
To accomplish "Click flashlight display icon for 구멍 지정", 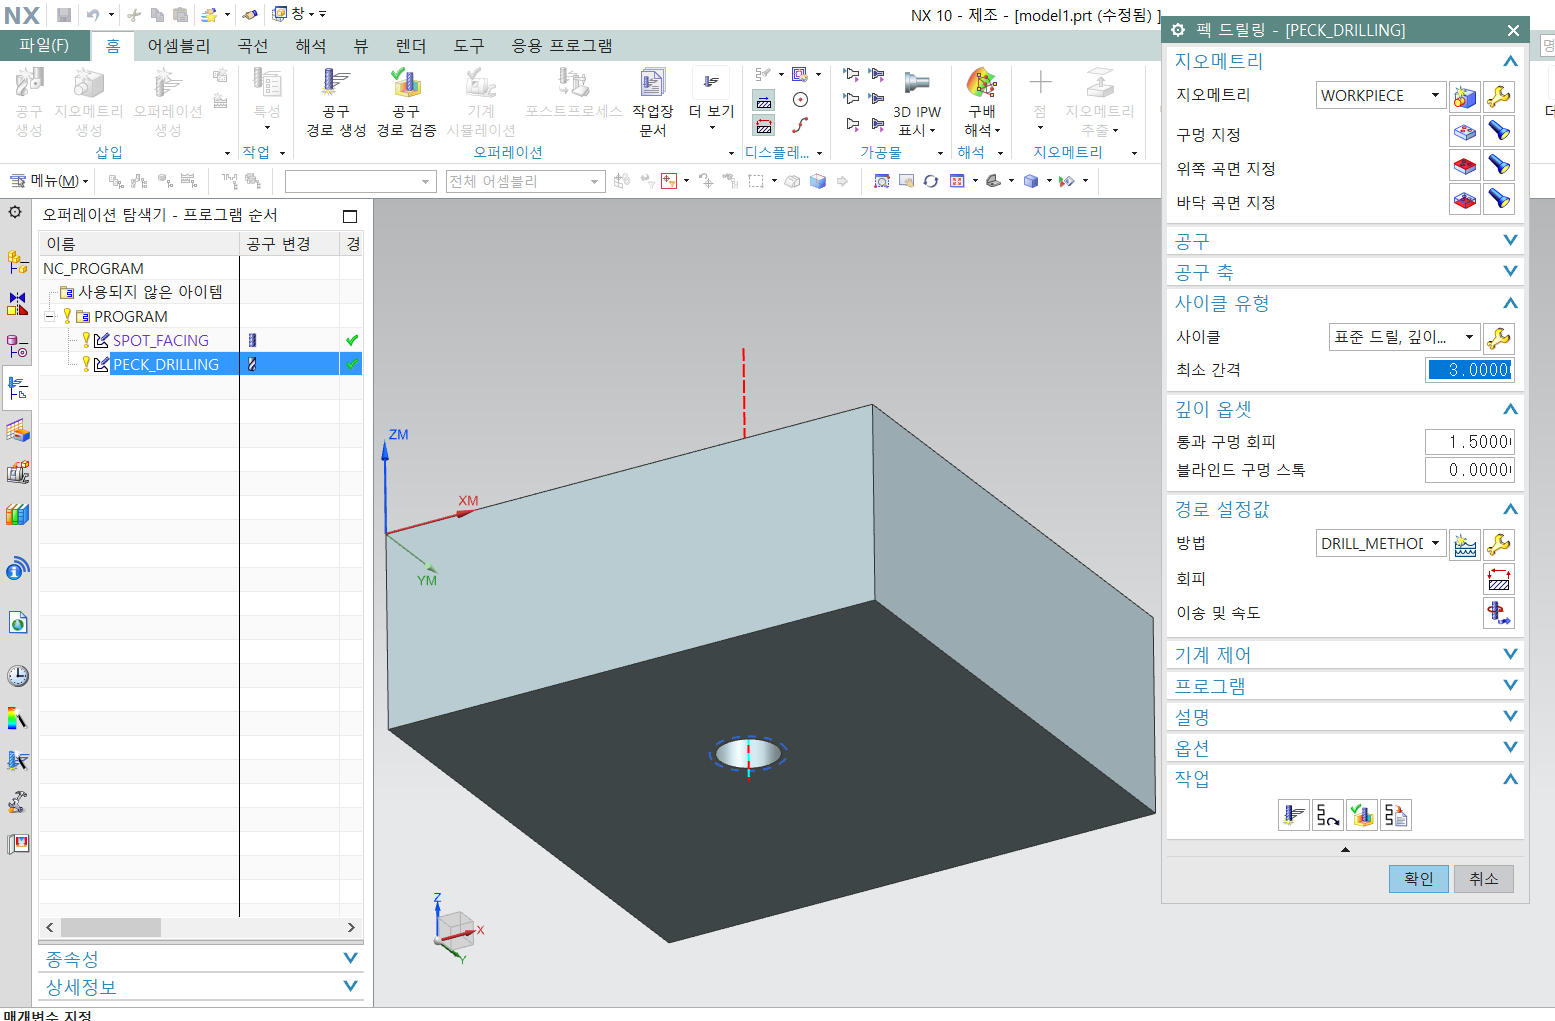I will pyautogui.click(x=1498, y=131).
